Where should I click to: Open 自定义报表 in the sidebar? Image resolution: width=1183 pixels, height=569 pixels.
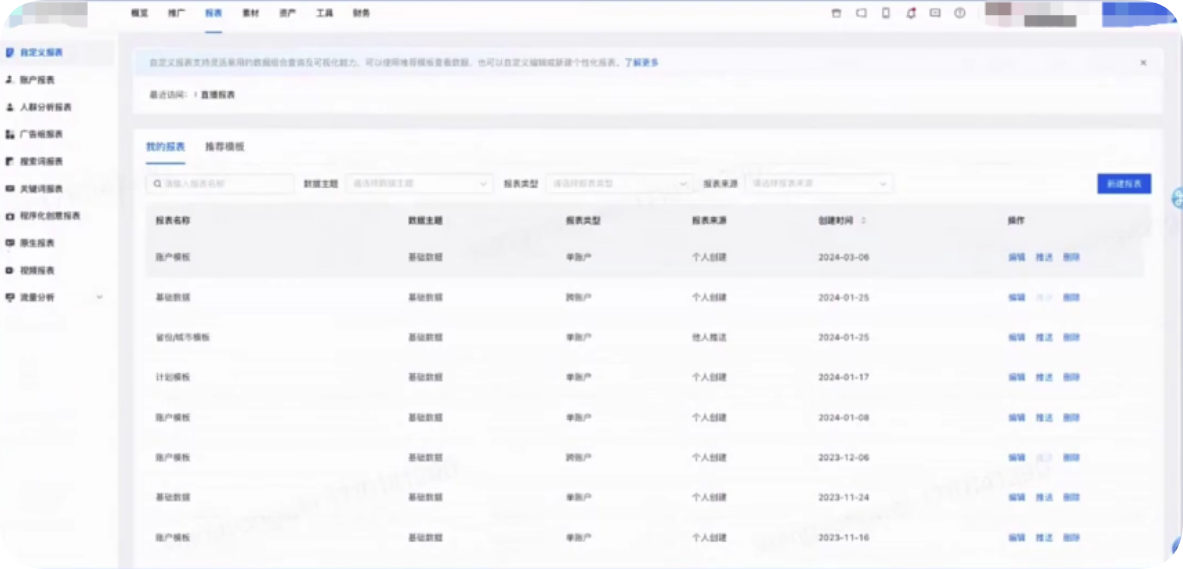[41, 53]
